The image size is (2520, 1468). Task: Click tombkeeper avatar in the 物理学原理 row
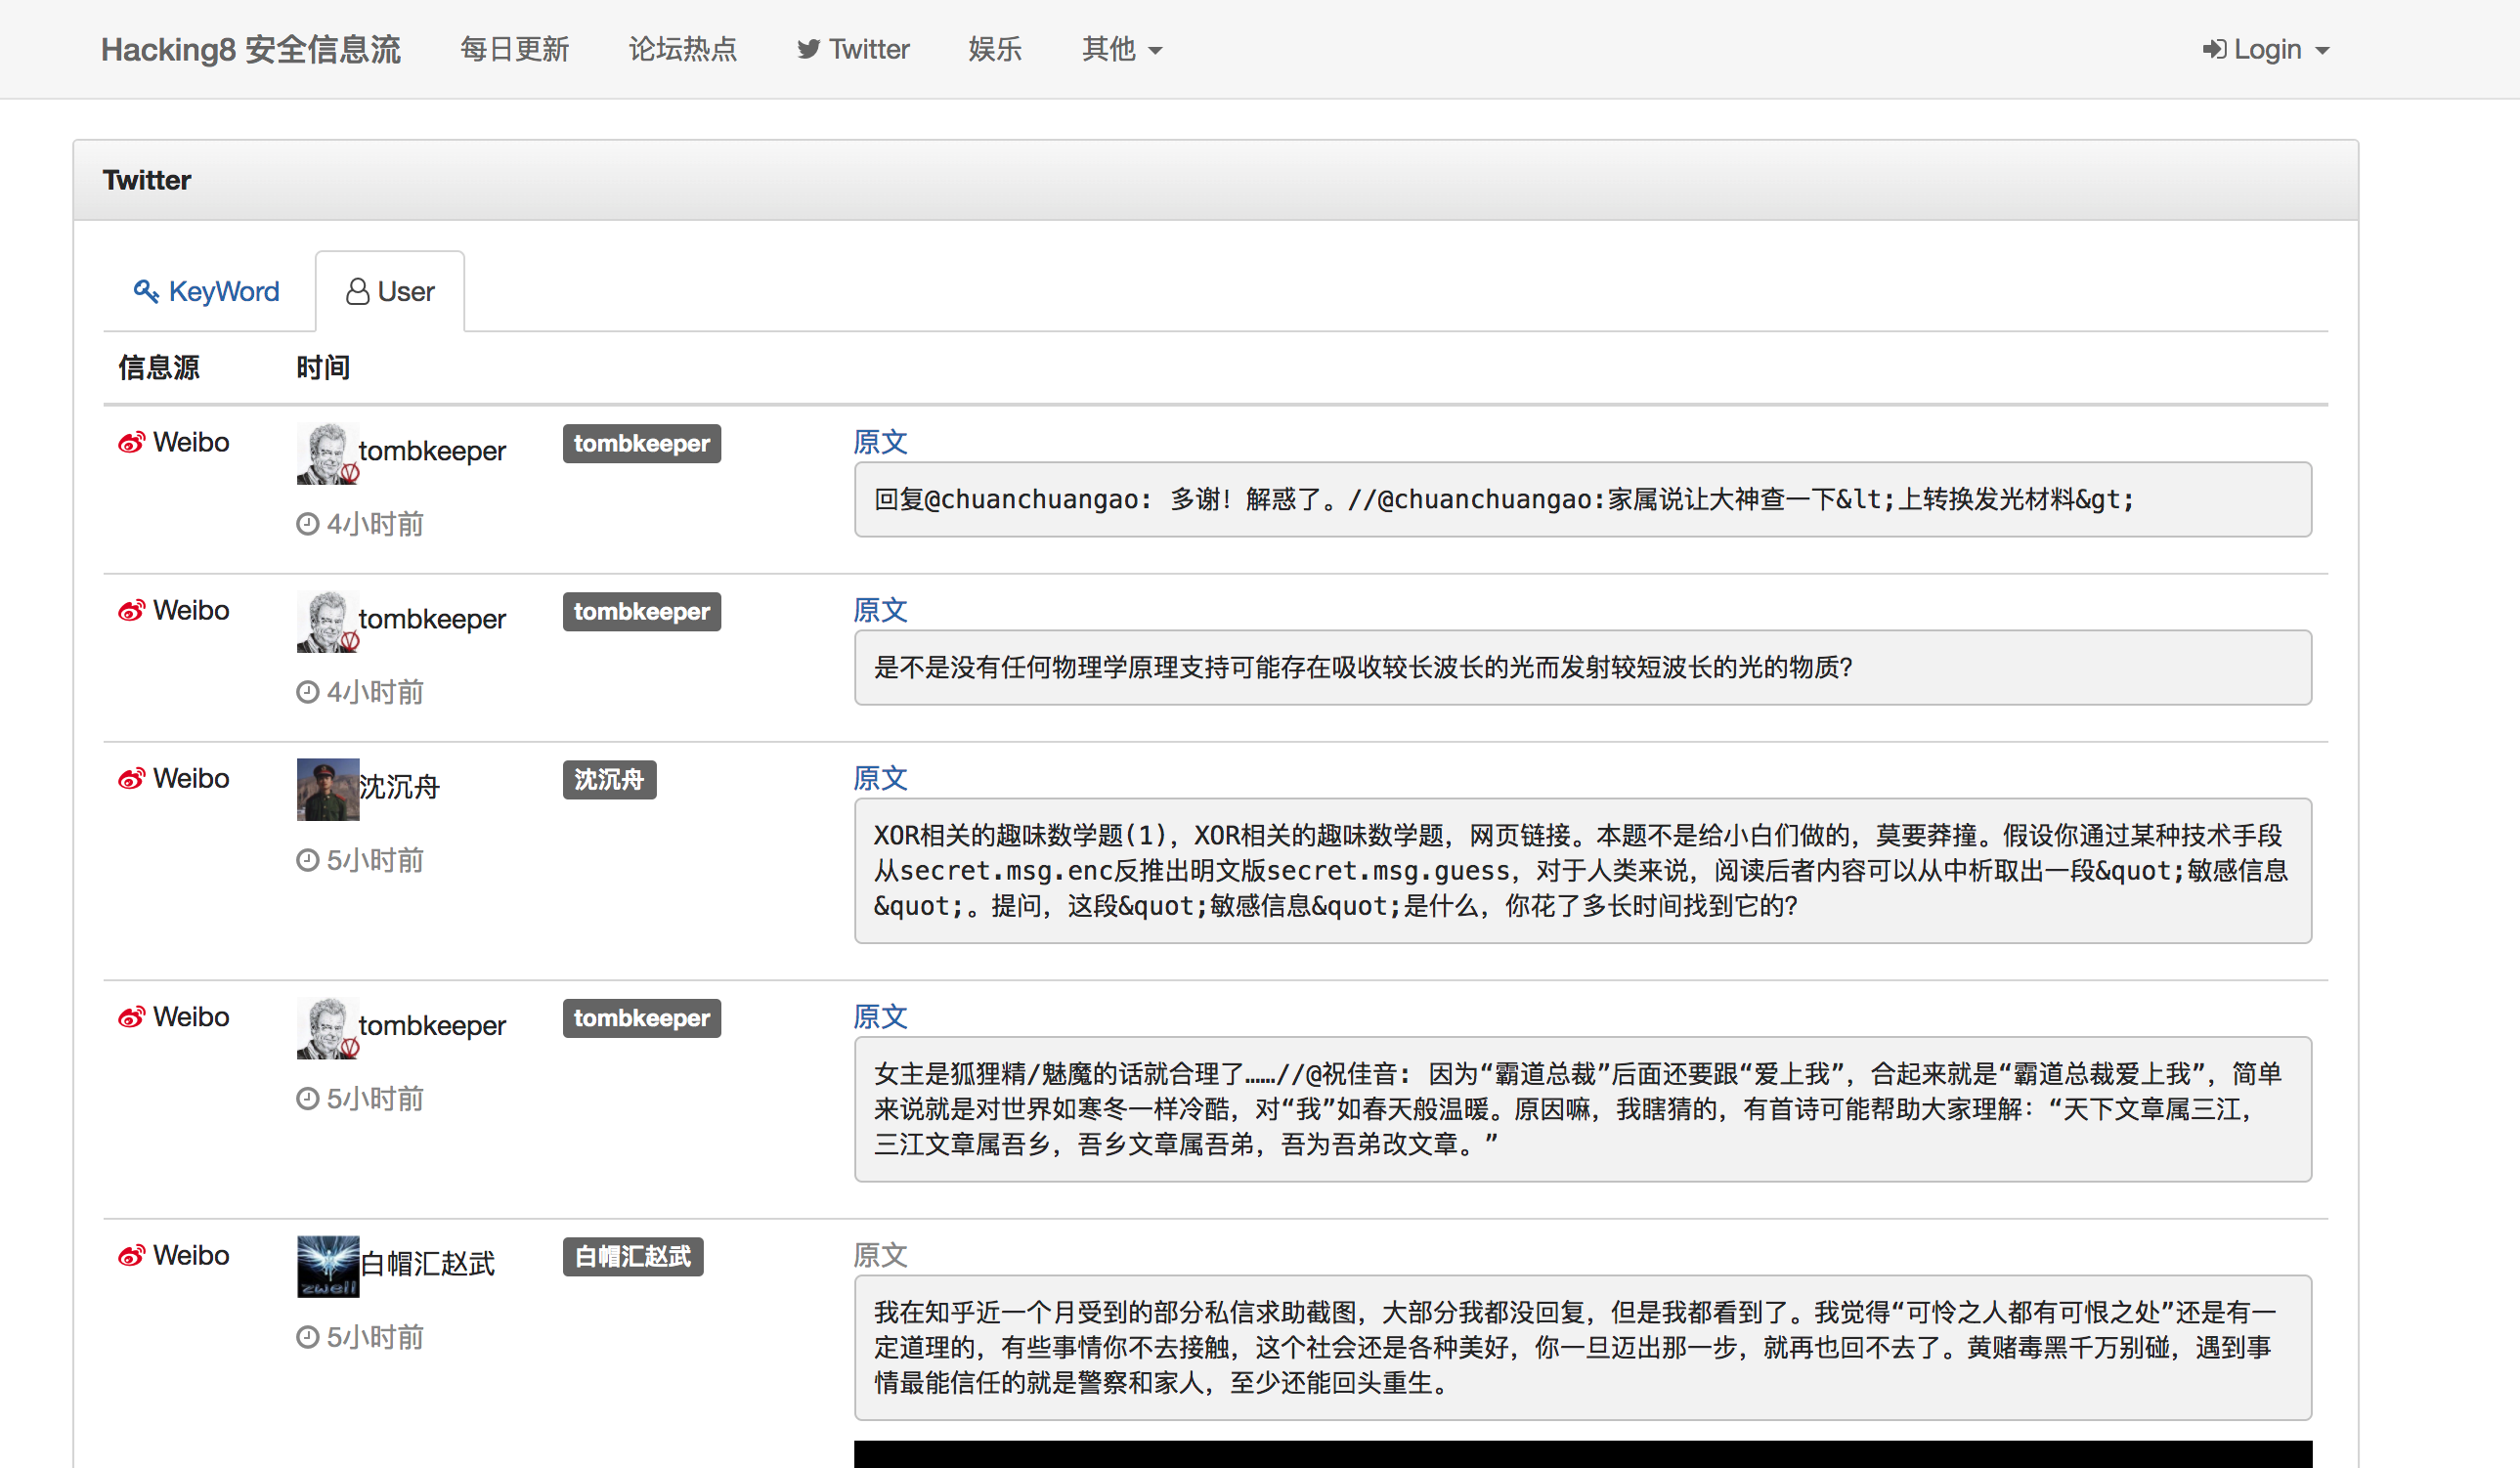(328, 622)
